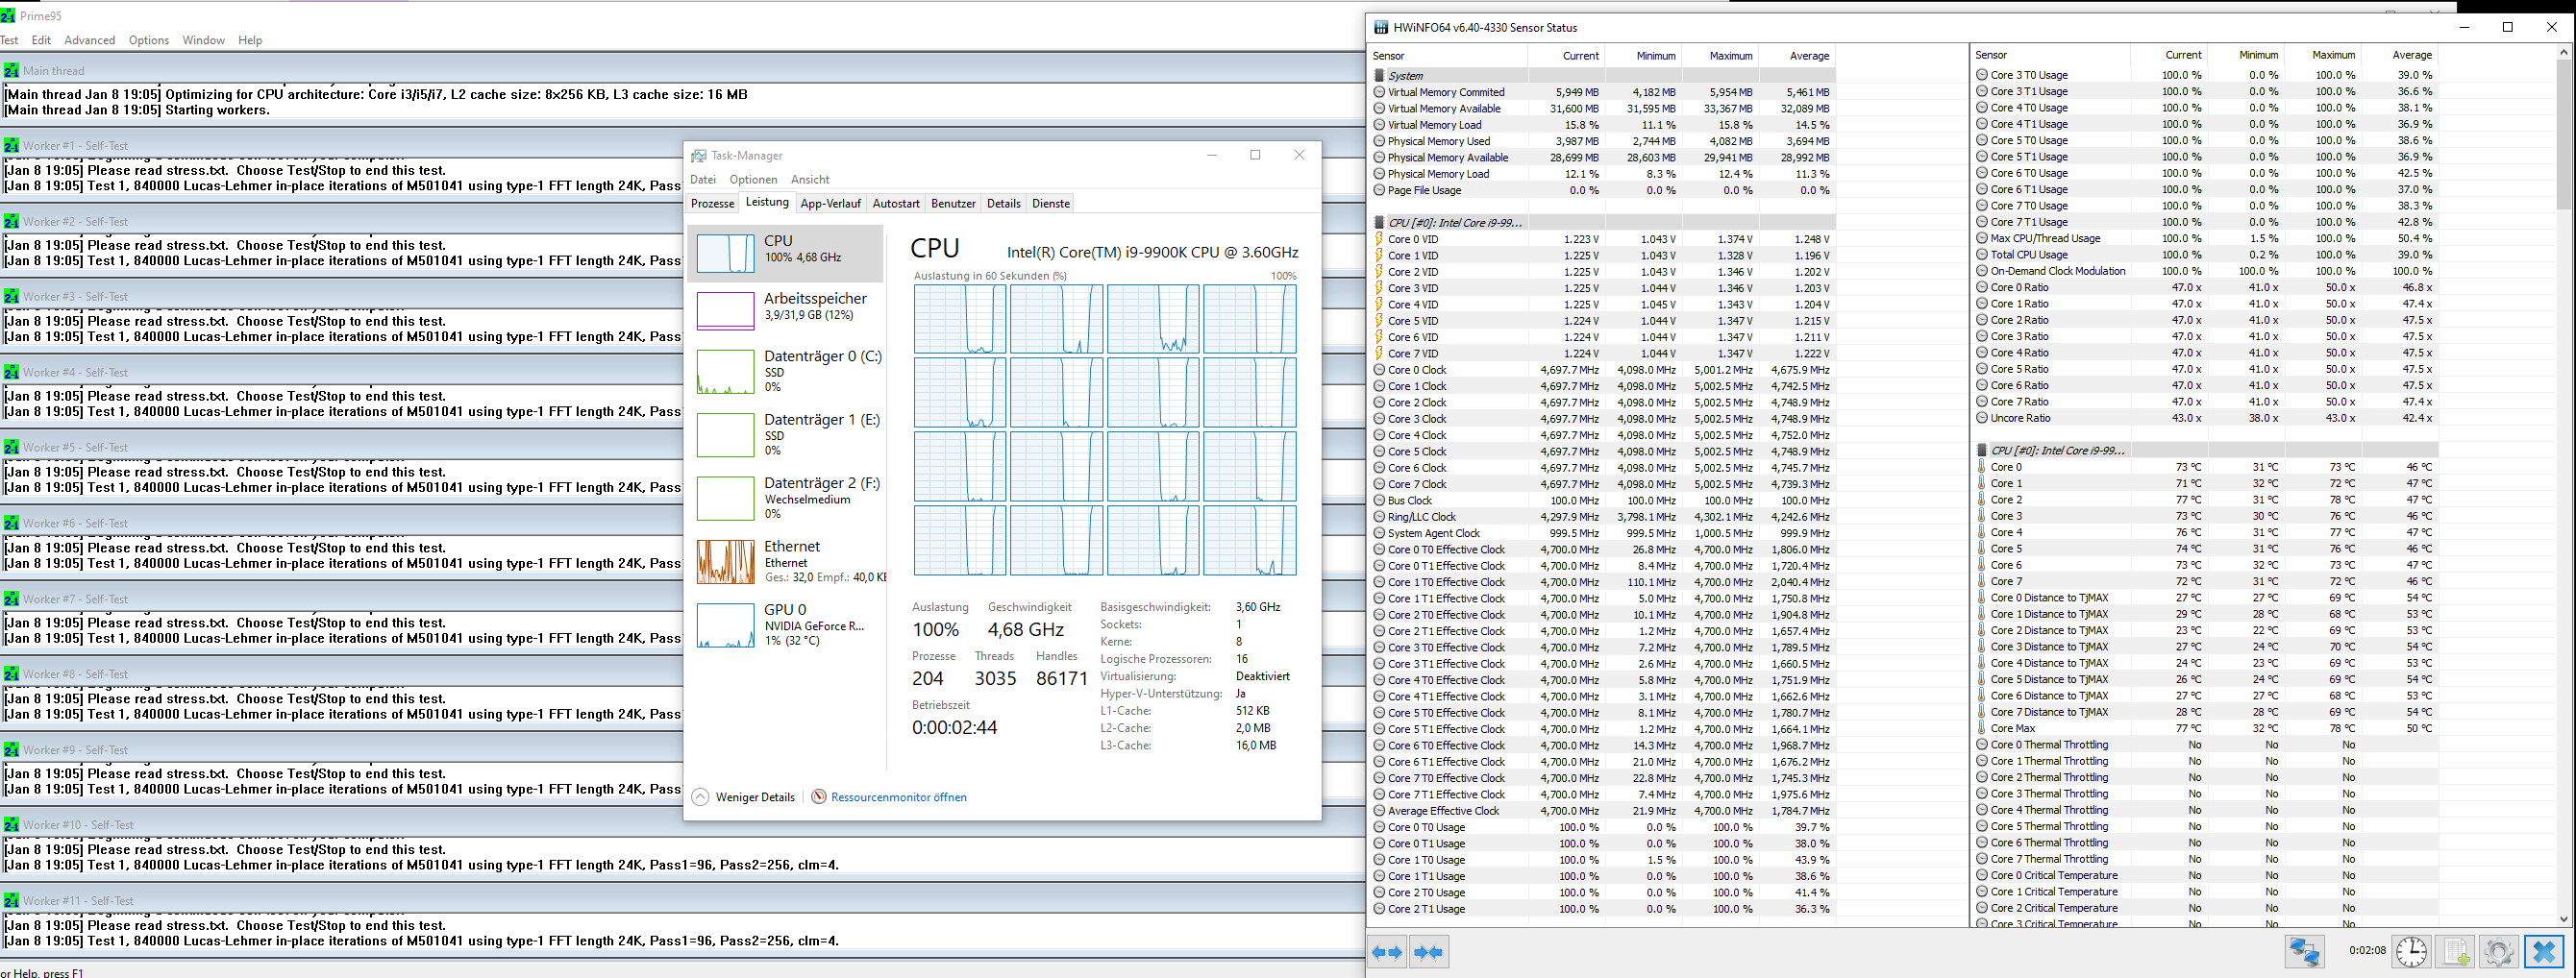Viewport: 2576px width, 978px height.
Task: Switch to the Details tab in Task-Manager
Action: (x=1004, y=204)
